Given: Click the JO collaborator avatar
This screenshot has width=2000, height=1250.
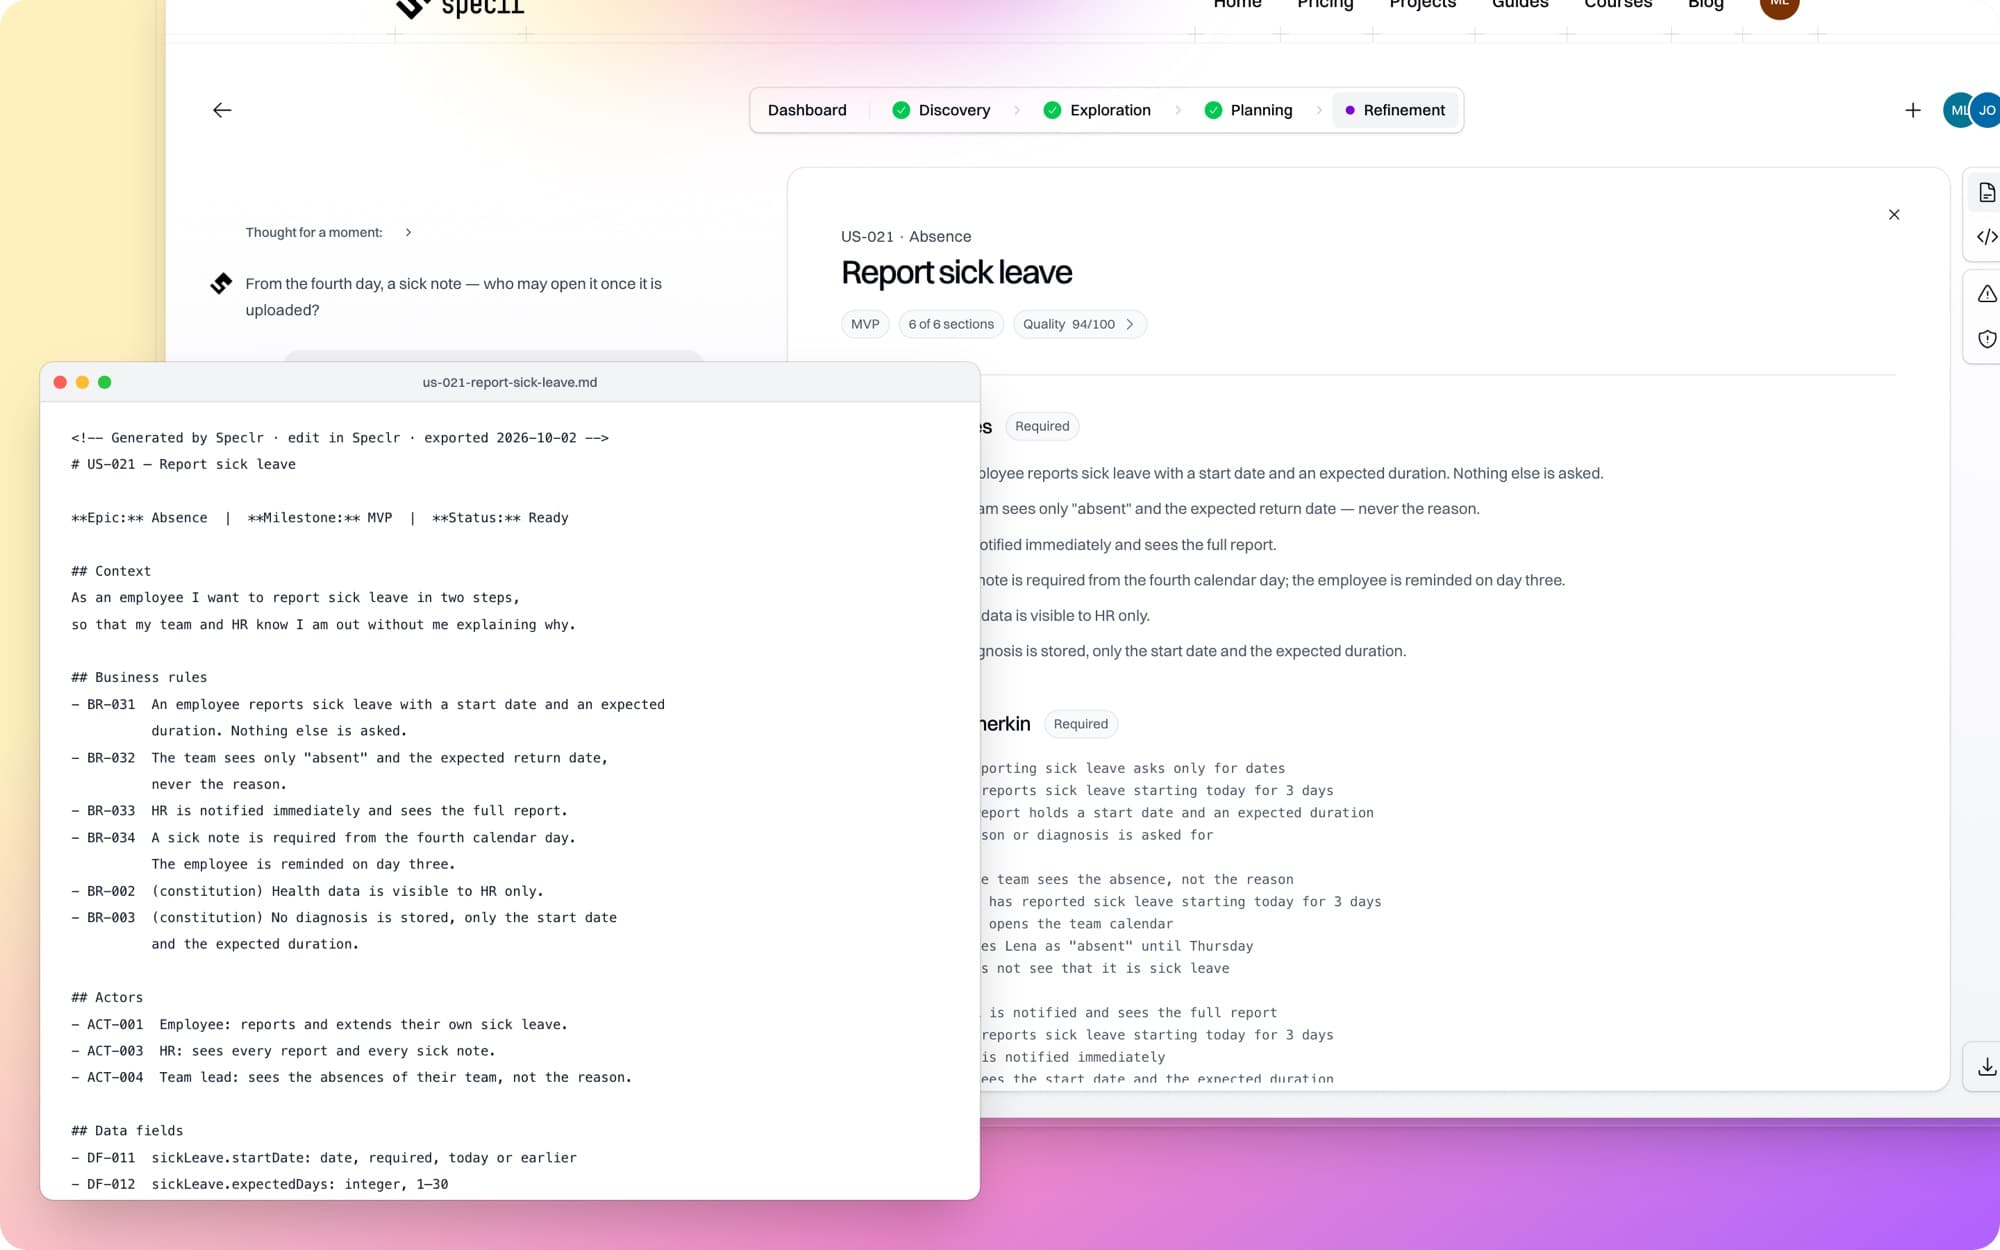Looking at the screenshot, I should tap(1986, 110).
